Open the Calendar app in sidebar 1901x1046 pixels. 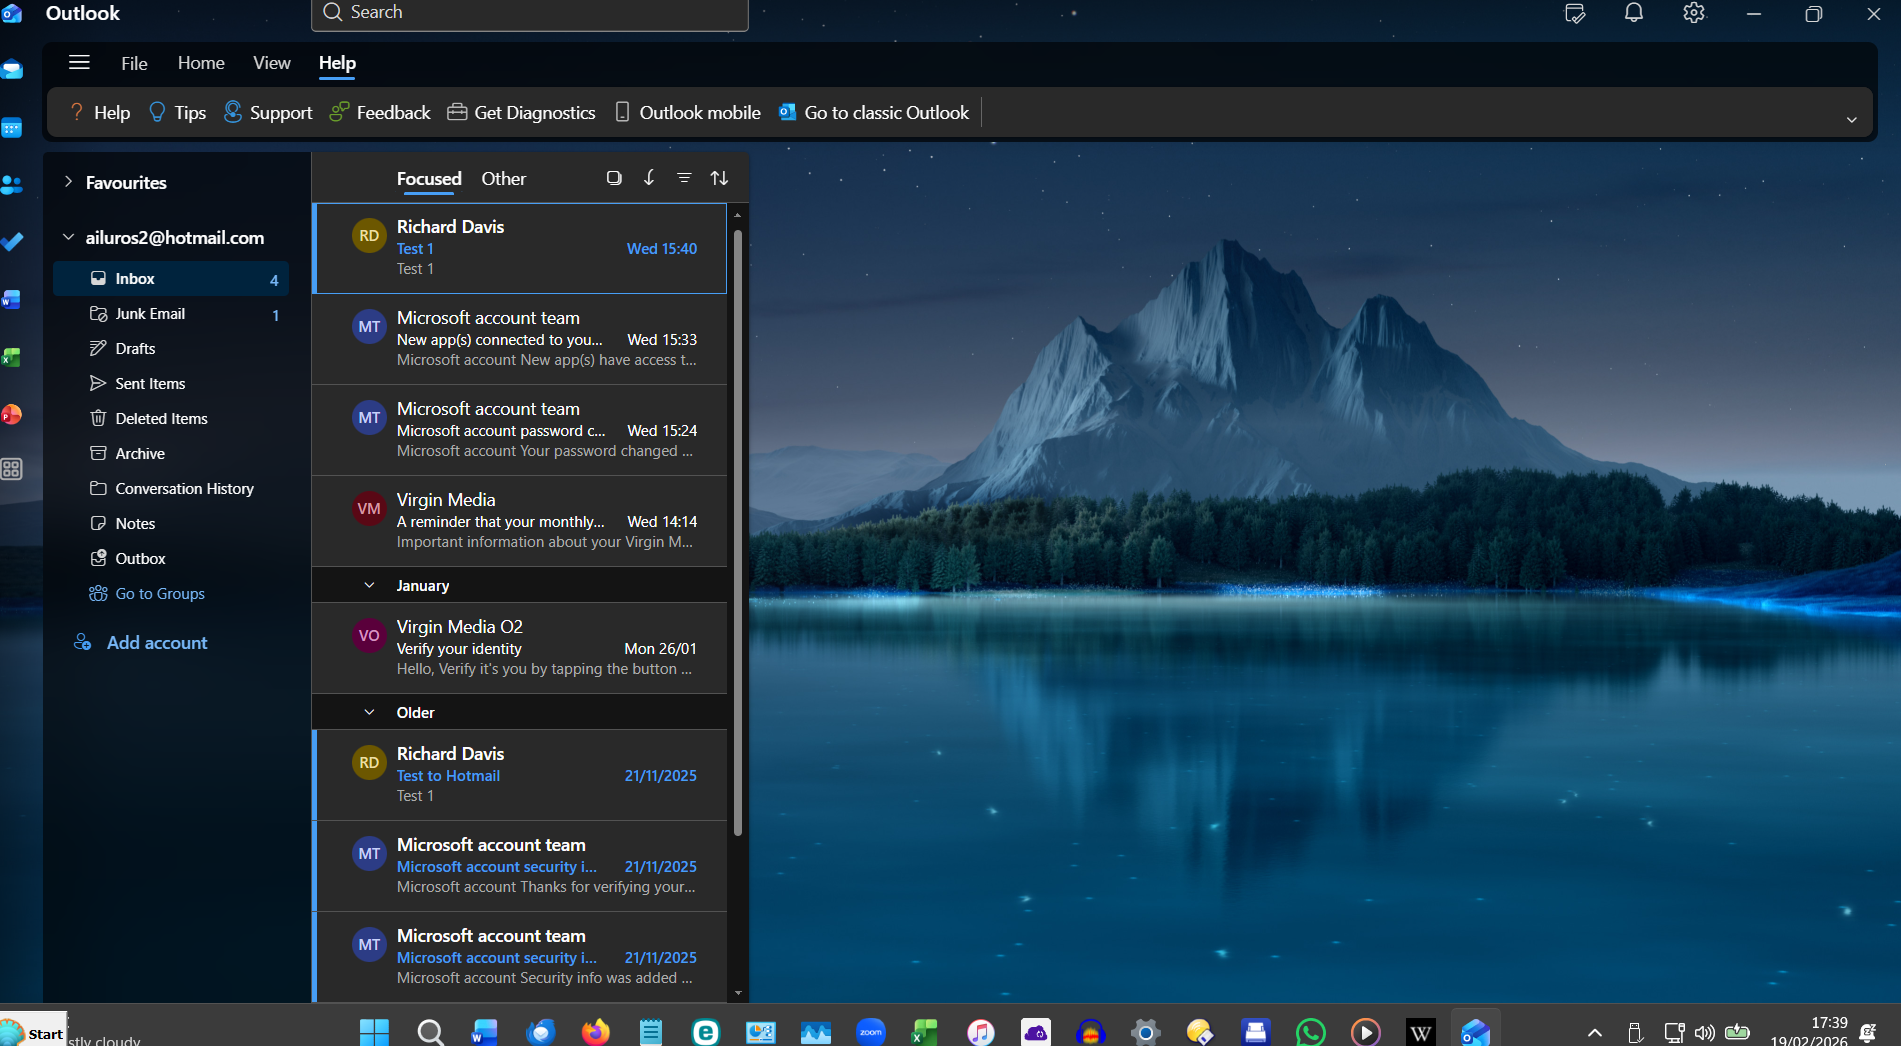click(12, 127)
